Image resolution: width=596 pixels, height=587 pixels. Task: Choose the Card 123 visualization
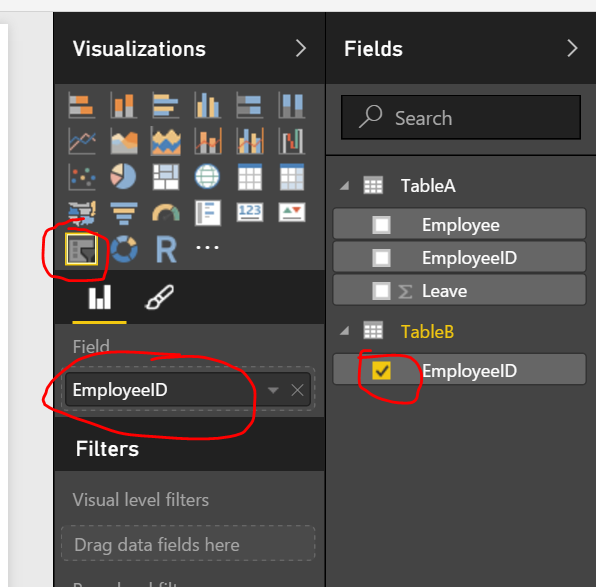[250, 212]
